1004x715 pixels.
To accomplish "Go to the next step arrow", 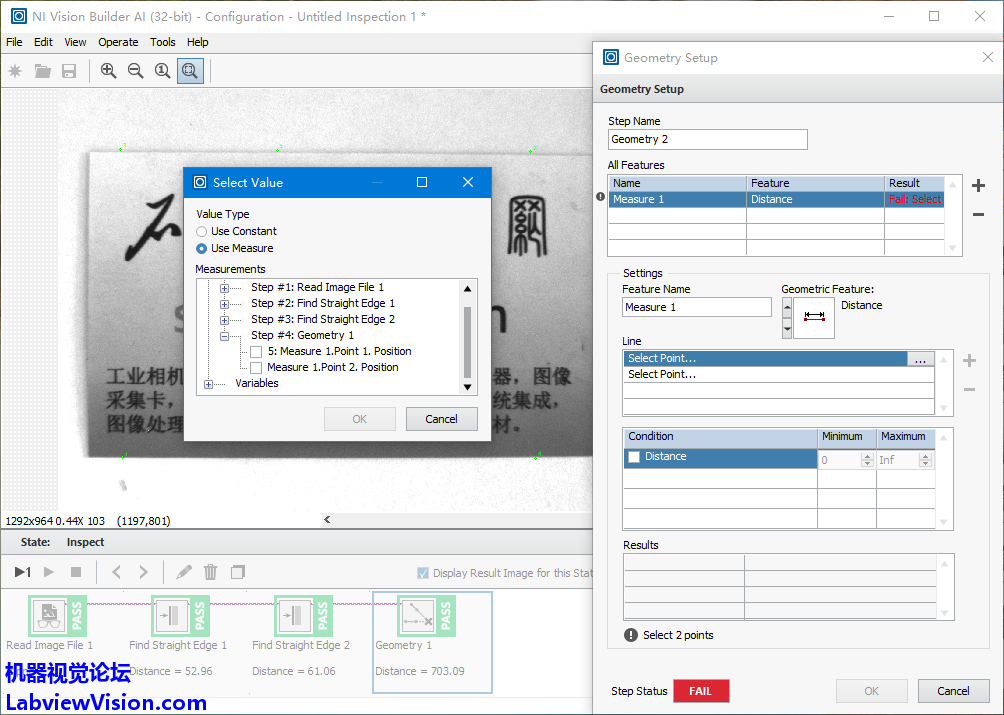I will coord(143,572).
